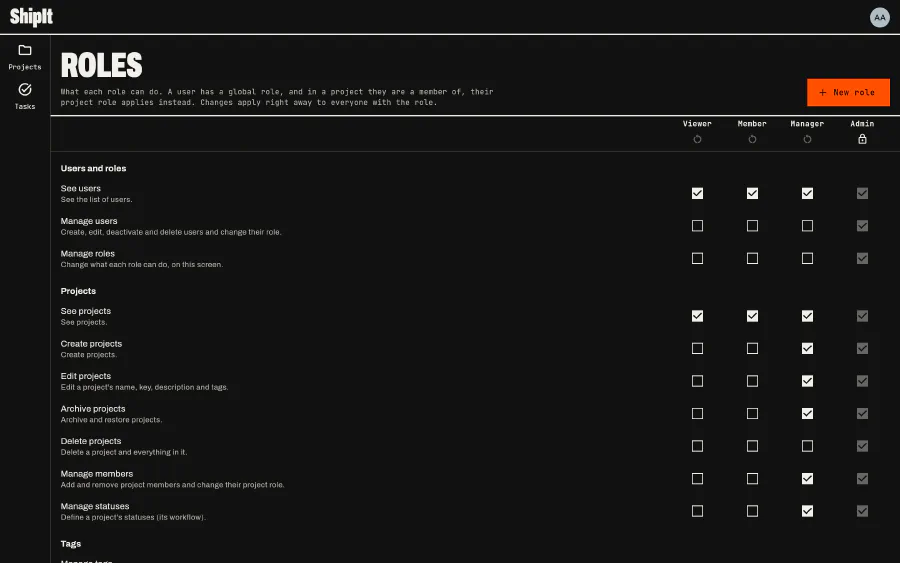Click the AA user avatar
The image size is (900, 563).
click(879, 17)
